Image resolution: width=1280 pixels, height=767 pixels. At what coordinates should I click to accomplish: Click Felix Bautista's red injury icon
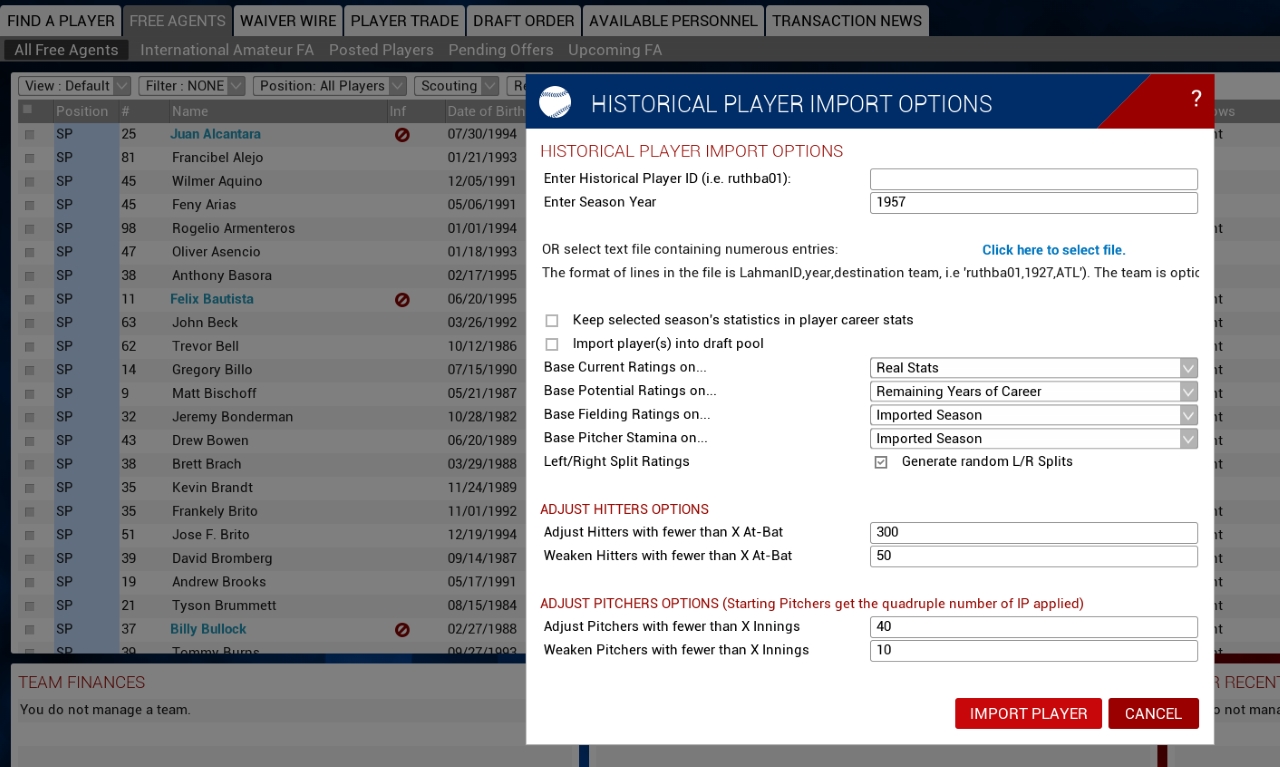(402, 299)
